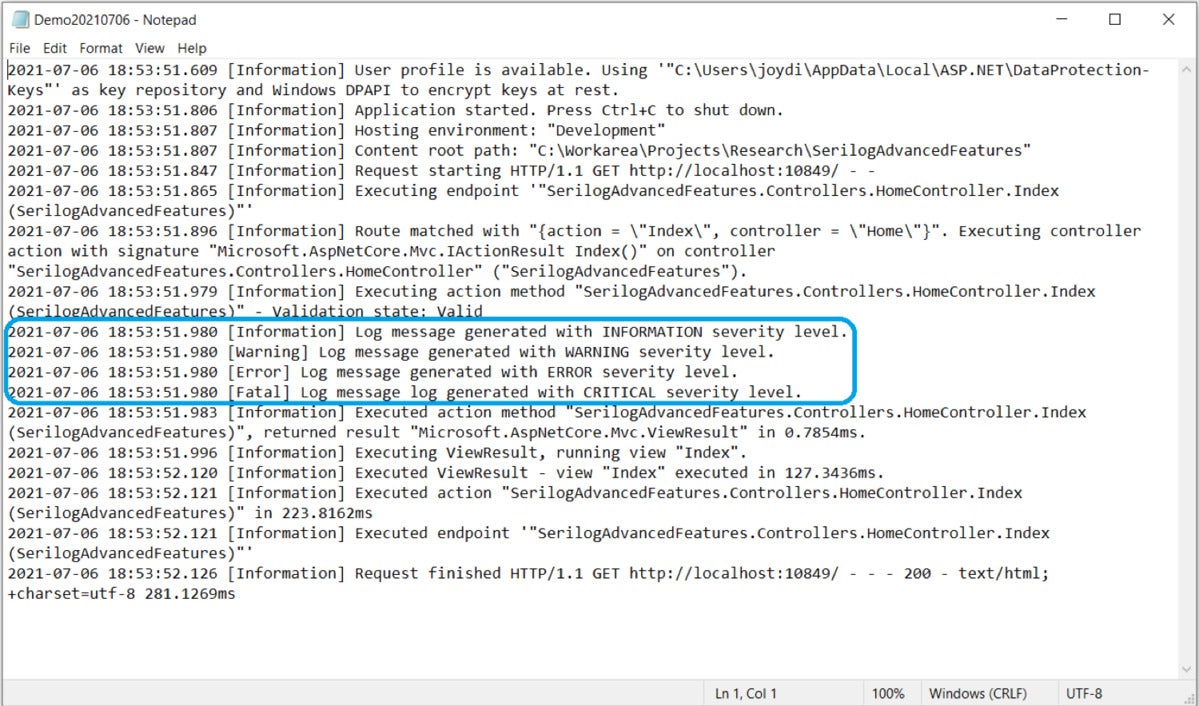1199x706 pixels.
Task: Open the Edit menu
Action: 54,48
